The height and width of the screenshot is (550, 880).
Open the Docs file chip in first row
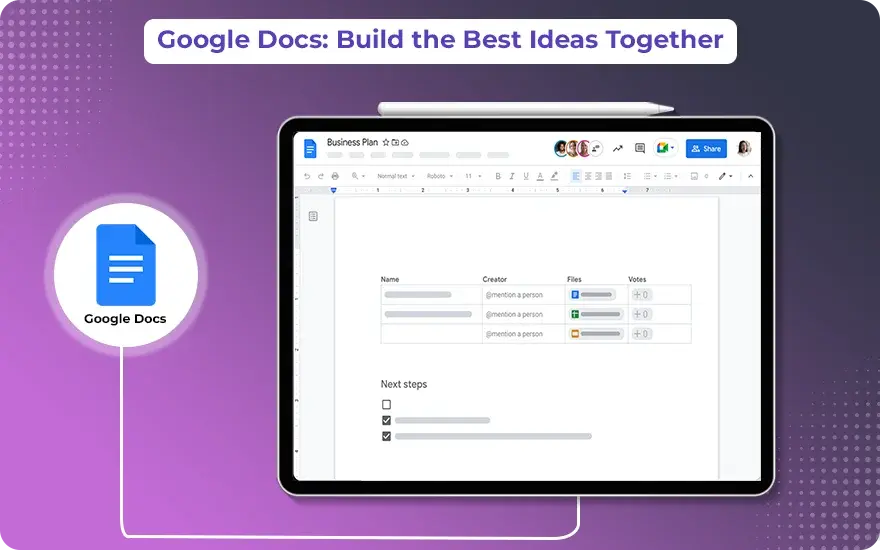tap(592, 295)
